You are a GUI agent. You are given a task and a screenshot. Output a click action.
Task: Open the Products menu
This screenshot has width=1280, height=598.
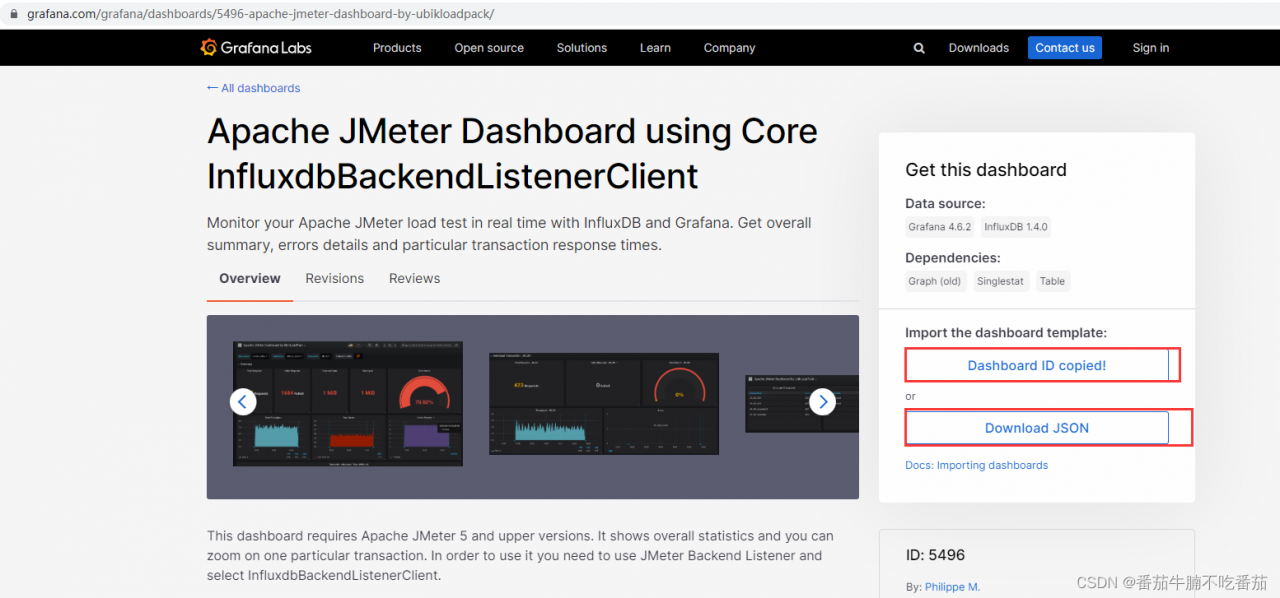click(x=397, y=48)
